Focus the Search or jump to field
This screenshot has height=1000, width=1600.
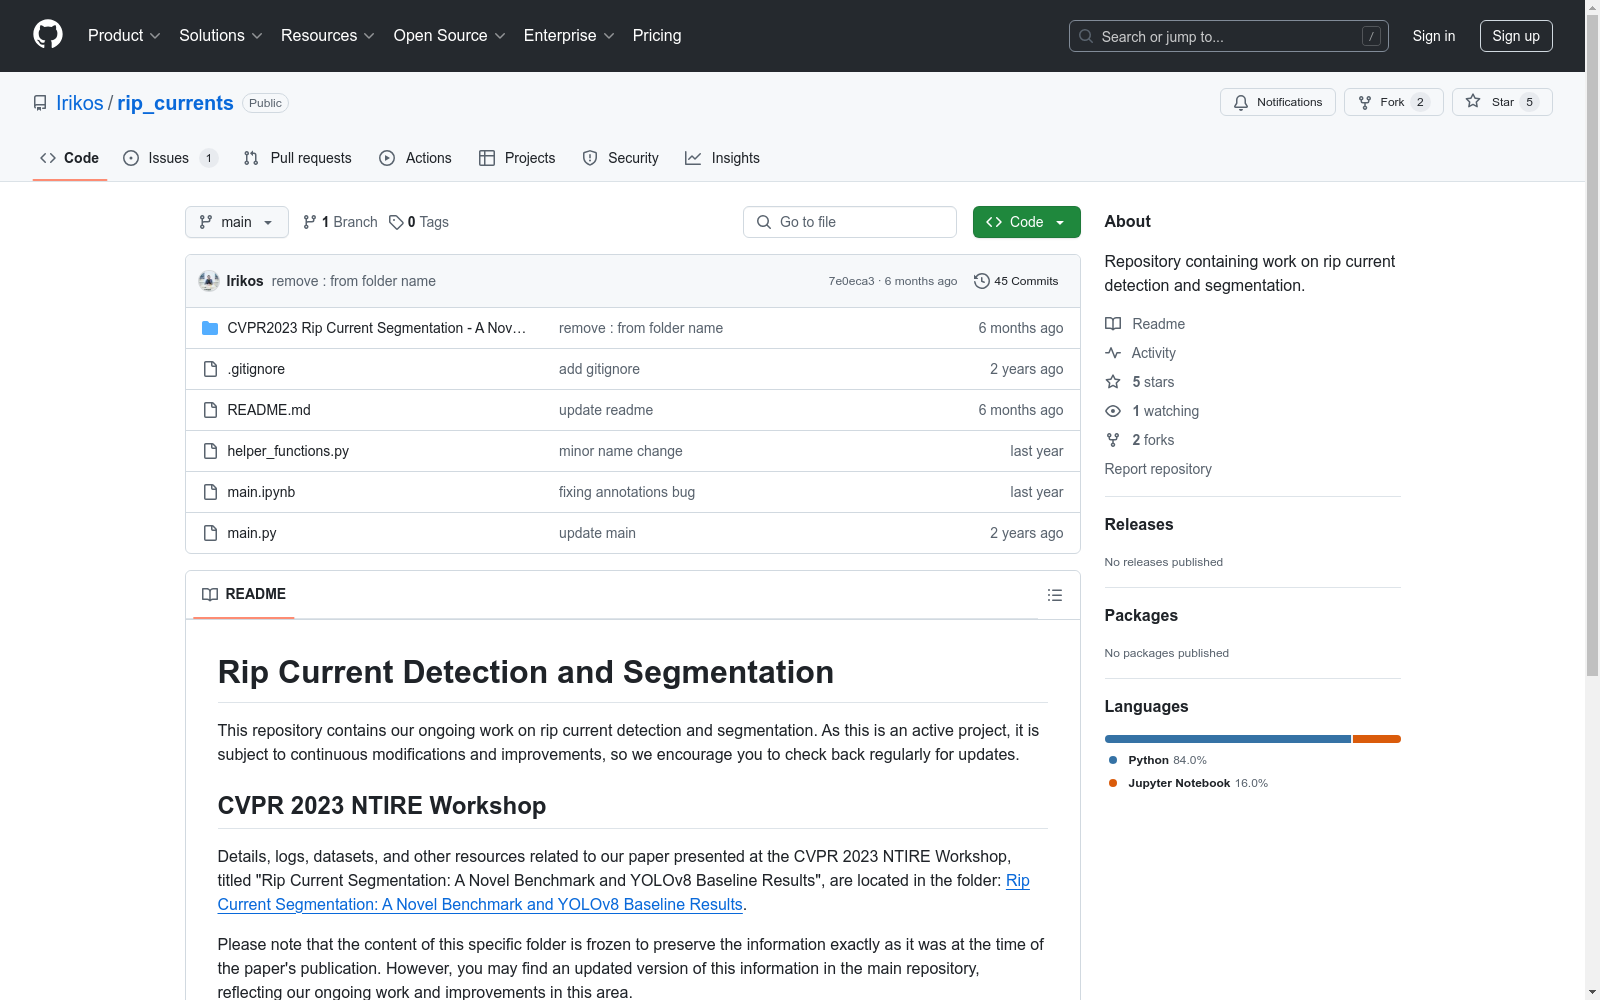[1229, 36]
